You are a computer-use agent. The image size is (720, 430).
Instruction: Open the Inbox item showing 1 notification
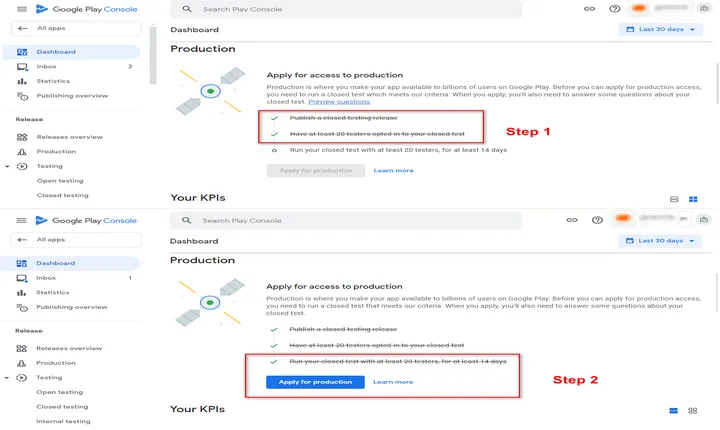[71, 278]
